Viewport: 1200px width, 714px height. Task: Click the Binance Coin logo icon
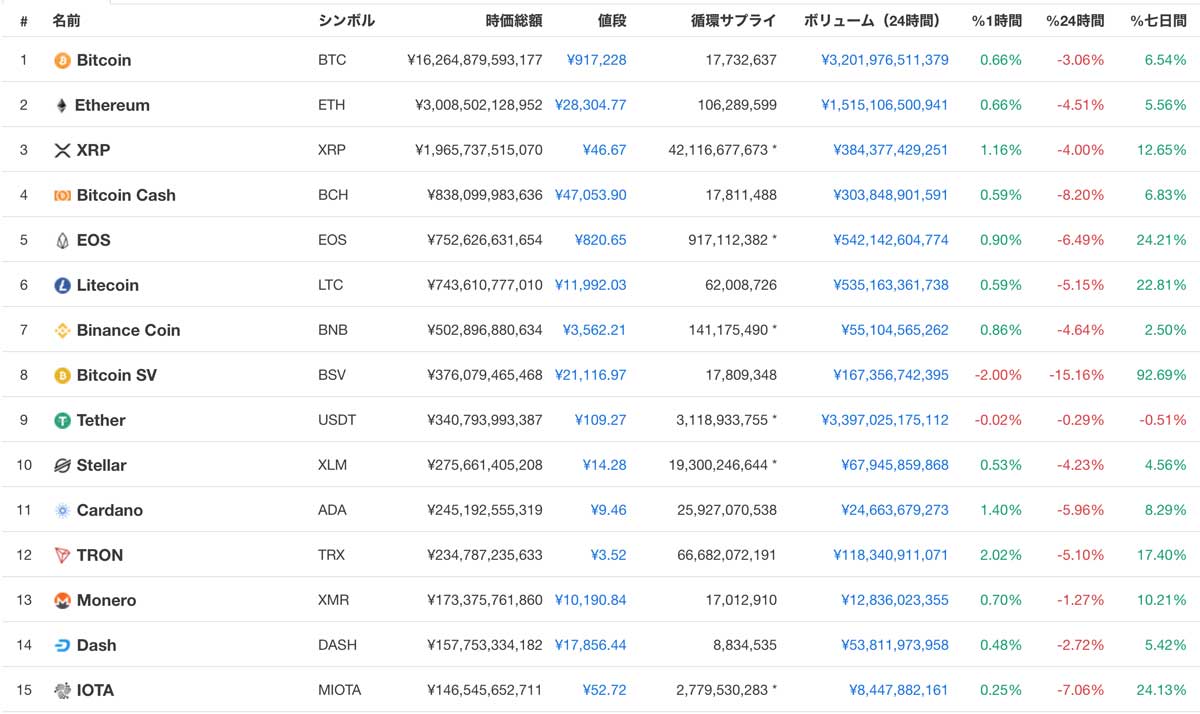[62, 330]
